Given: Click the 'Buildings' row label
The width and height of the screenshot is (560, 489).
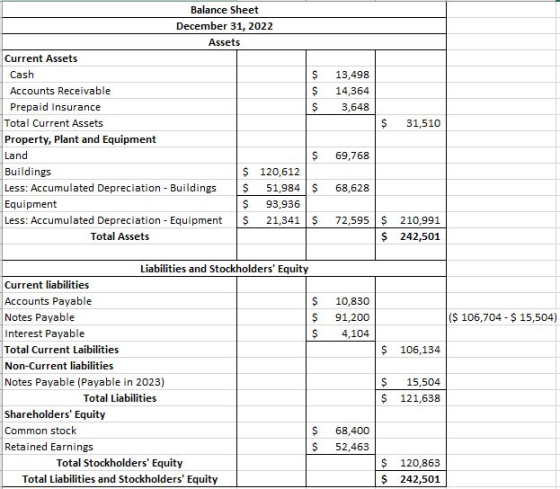Looking at the screenshot, I should (28, 172).
